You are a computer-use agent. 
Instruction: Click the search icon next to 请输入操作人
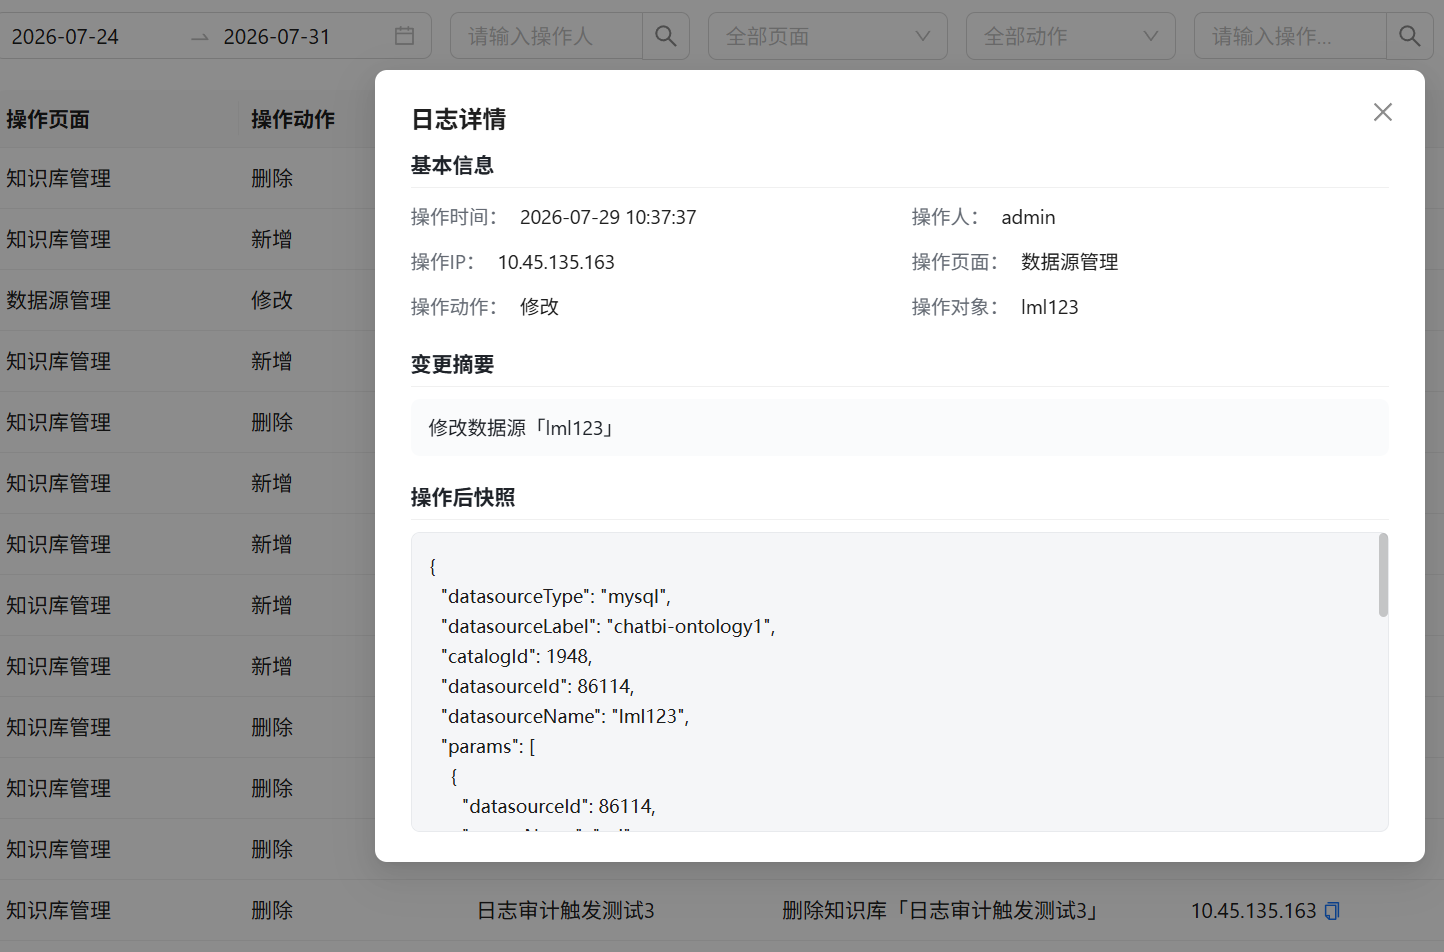point(666,36)
